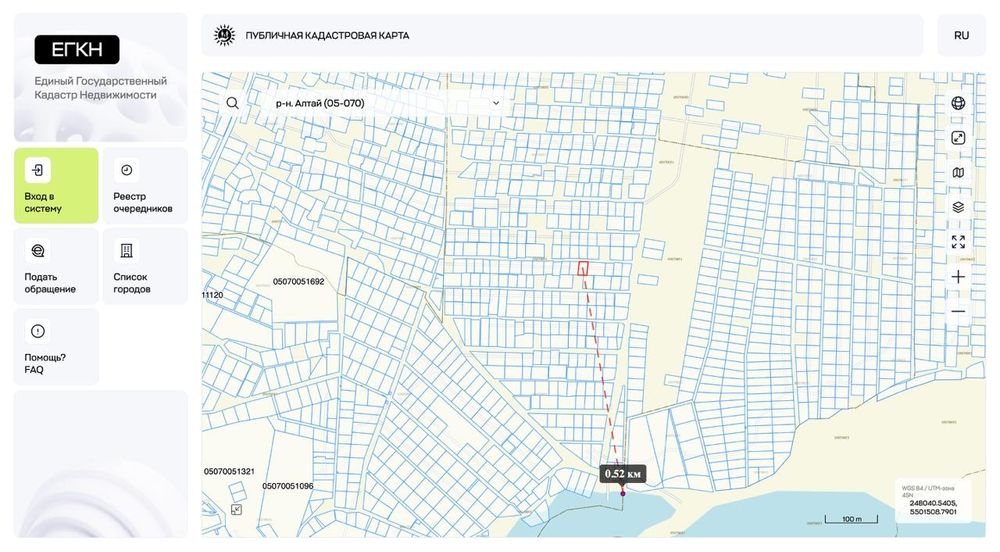Click the dropdown chevron next to district name
The image size is (1000, 552).
pyautogui.click(x=496, y=103)
